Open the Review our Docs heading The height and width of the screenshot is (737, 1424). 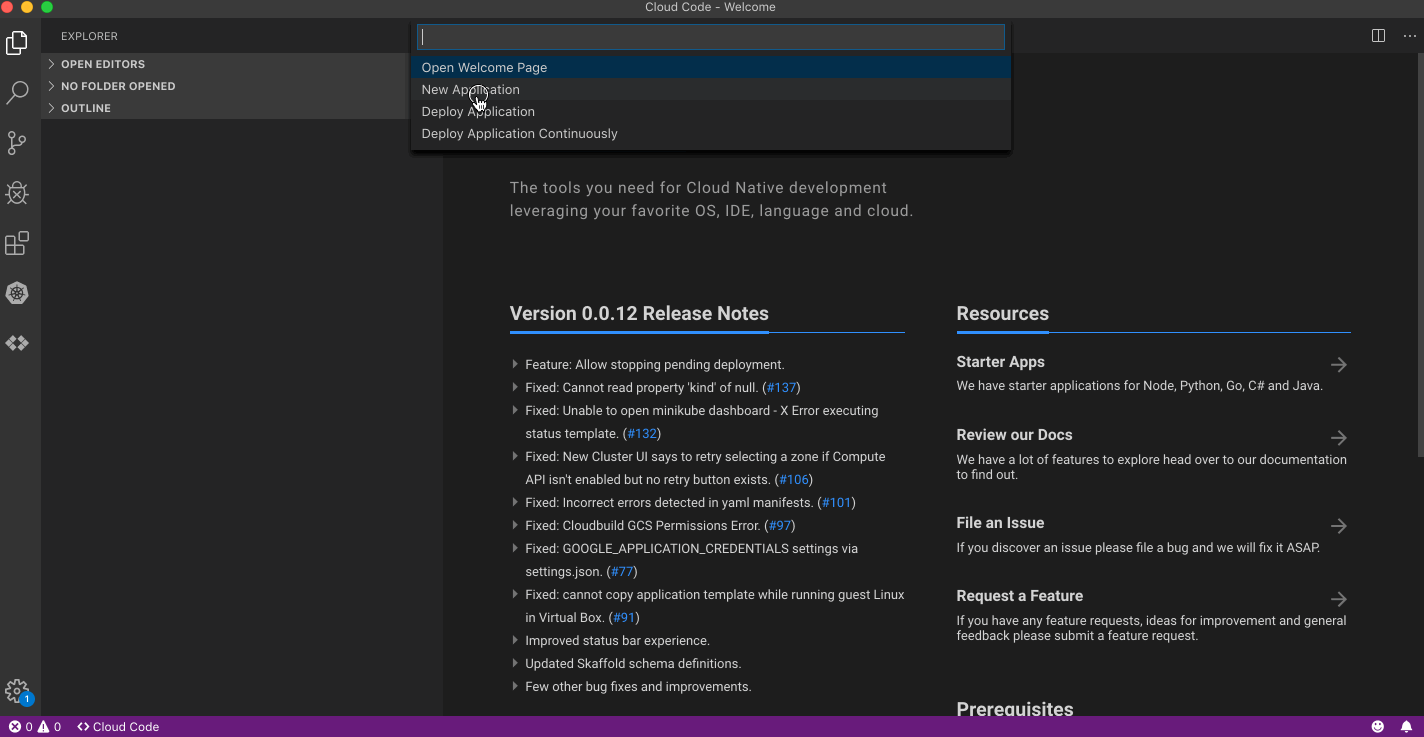pos(1014,435)
